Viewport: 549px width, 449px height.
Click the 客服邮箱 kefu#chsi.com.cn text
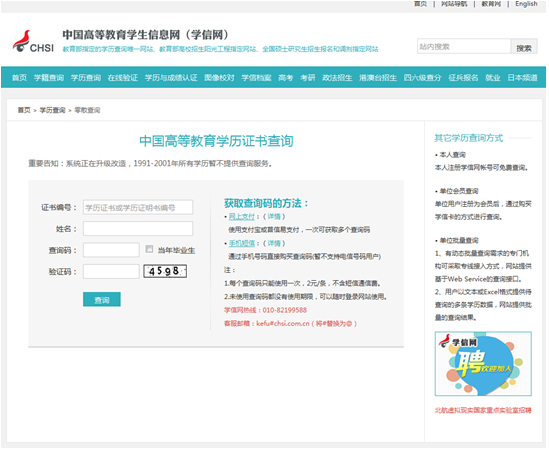[290, 324]
